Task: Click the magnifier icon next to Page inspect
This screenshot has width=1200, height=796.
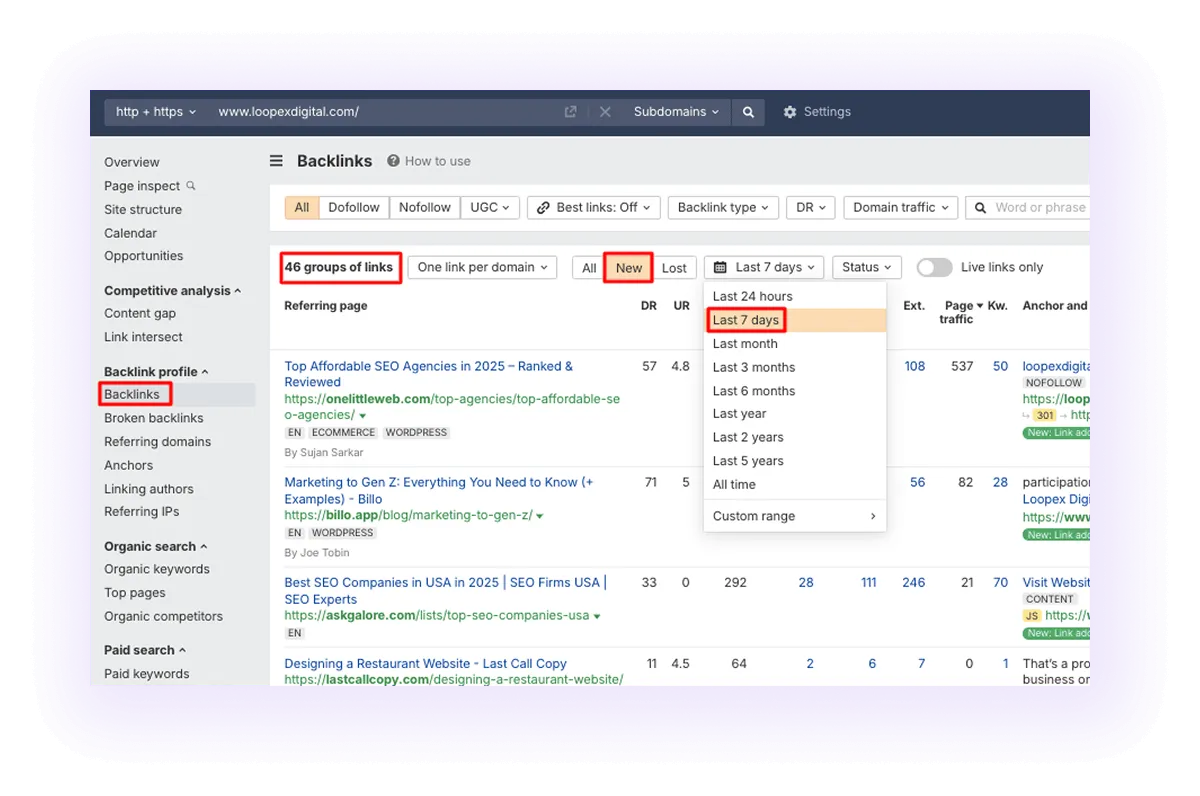Action: coord(189,186)
